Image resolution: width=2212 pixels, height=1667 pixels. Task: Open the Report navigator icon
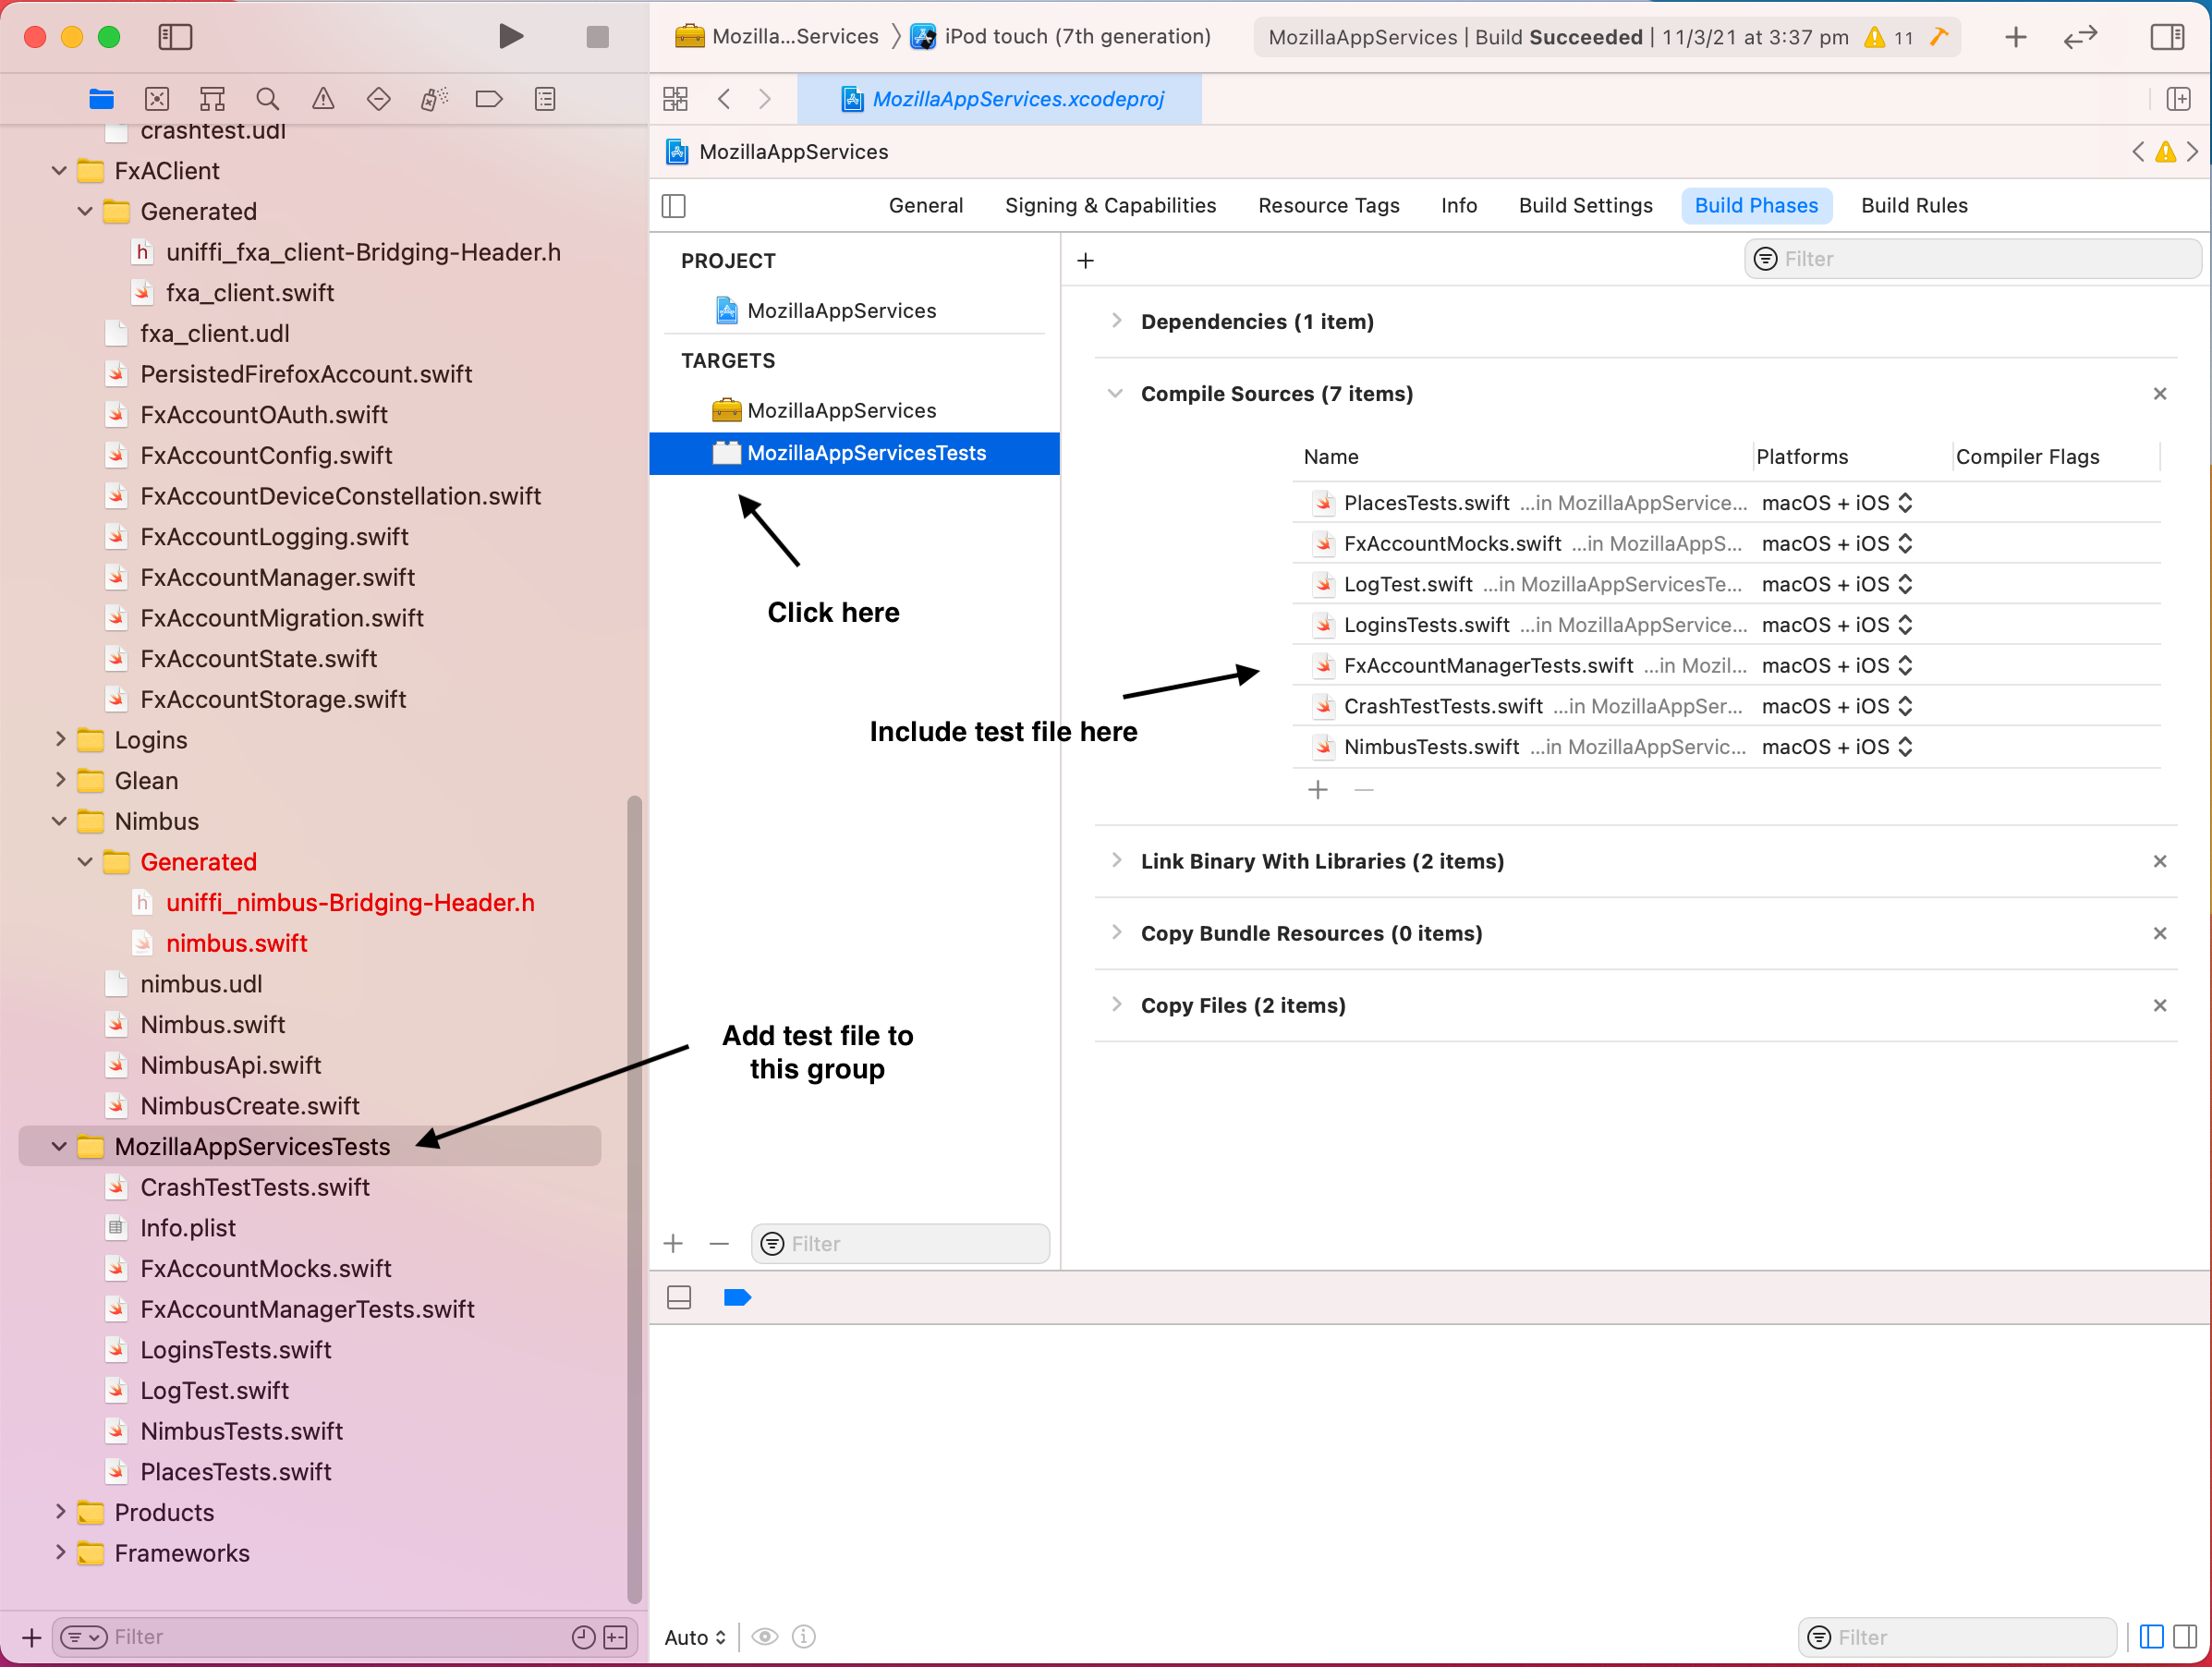coord(545,99)
